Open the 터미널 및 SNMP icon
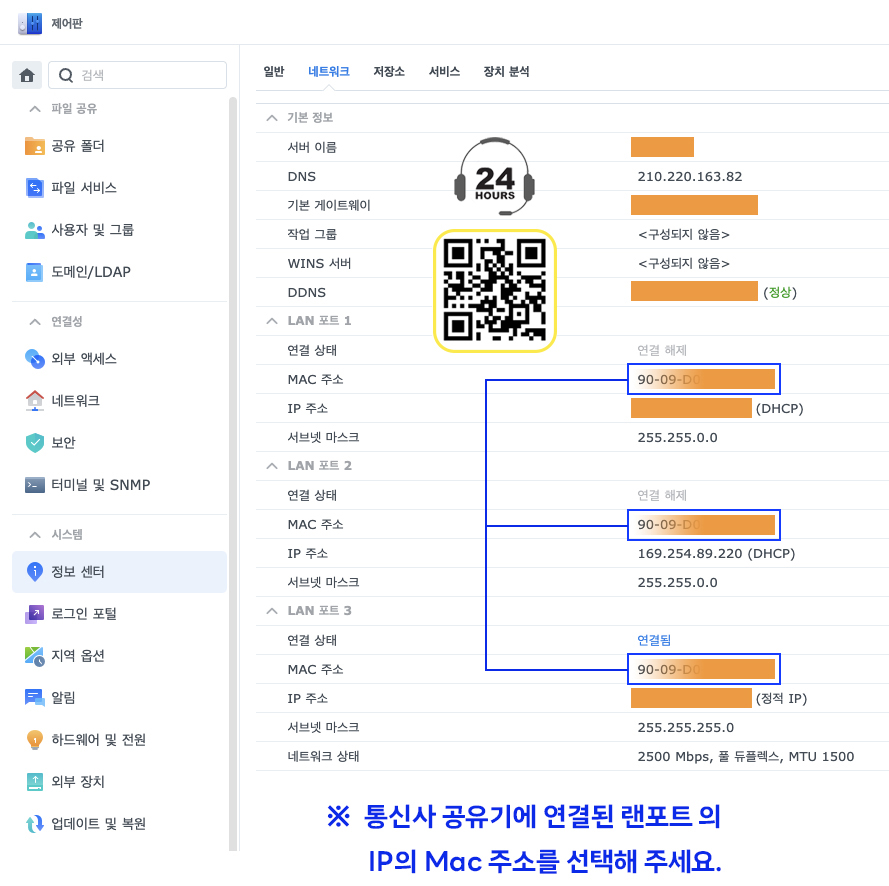 point(35,485)
